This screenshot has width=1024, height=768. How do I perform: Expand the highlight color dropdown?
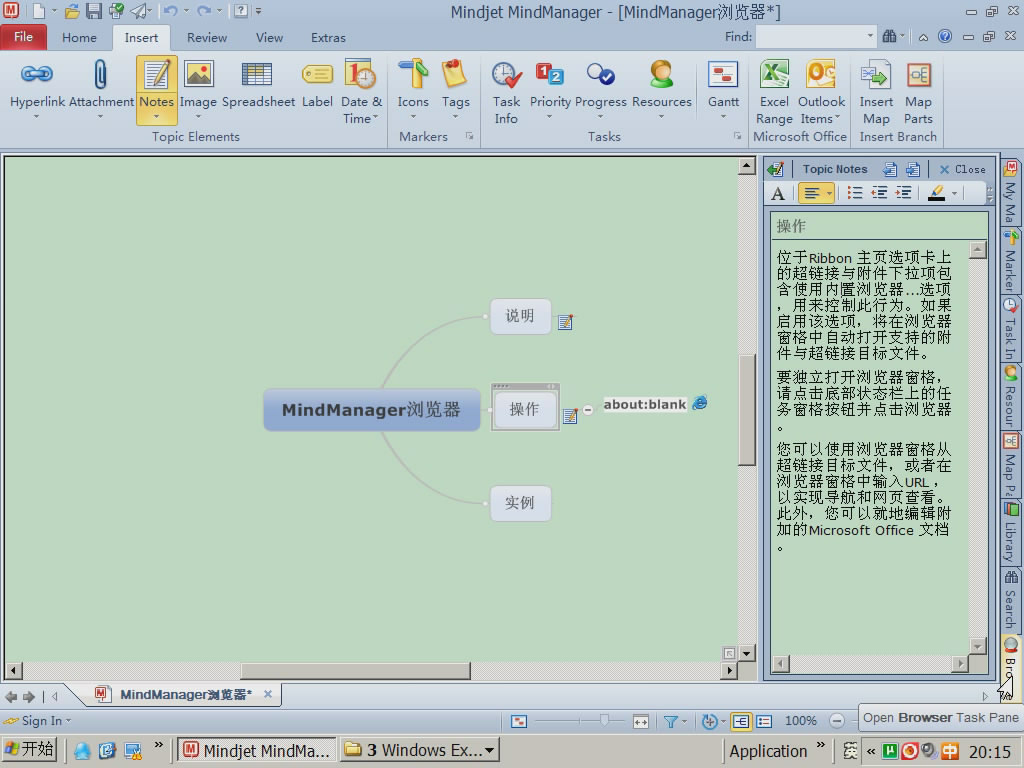click(954, 193)
